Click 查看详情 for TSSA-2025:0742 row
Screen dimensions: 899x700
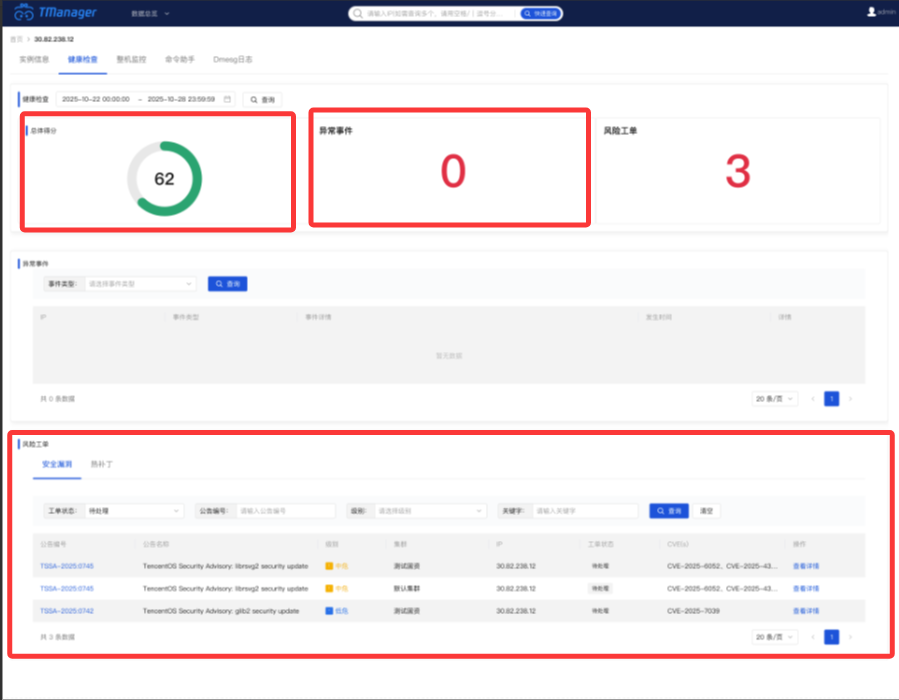(x=805, y=610)
